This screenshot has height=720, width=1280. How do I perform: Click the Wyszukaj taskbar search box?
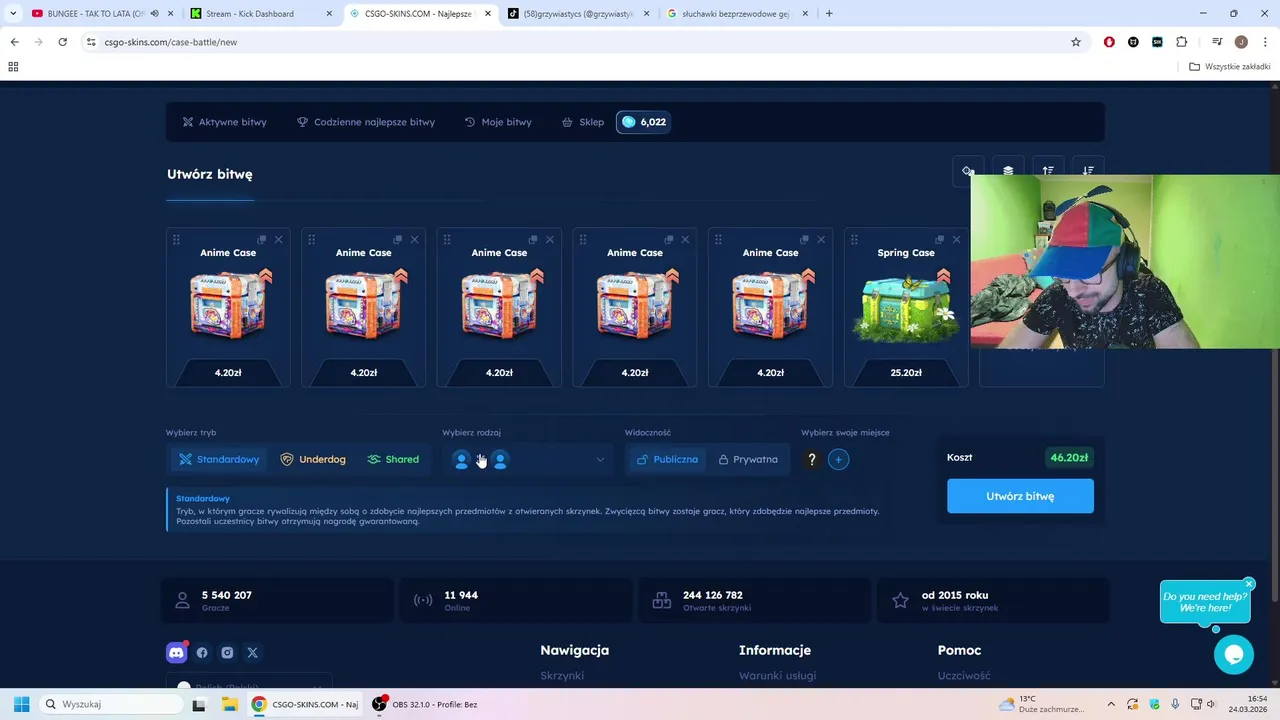point(110,704)
